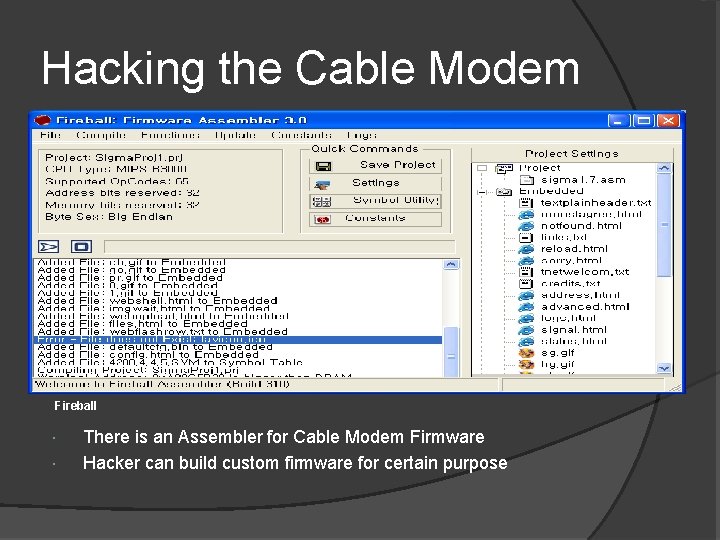Click the 'Project Settings' panel header
720x540 pixels.
(572, 154)
